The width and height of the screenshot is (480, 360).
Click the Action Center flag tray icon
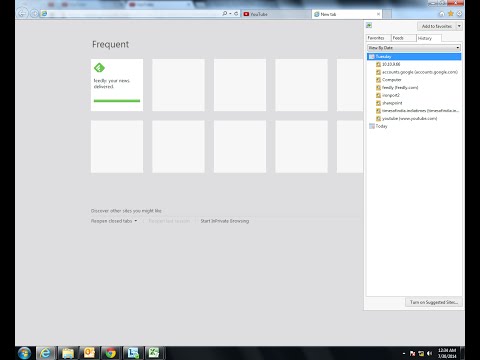(412, 353)
